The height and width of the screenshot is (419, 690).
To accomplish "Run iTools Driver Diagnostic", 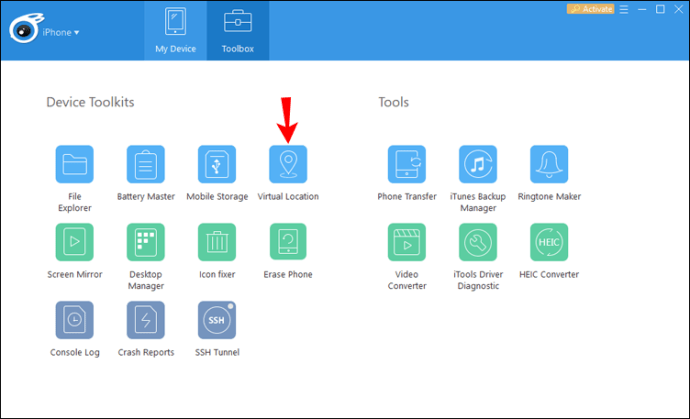I will tap(478, 242).
